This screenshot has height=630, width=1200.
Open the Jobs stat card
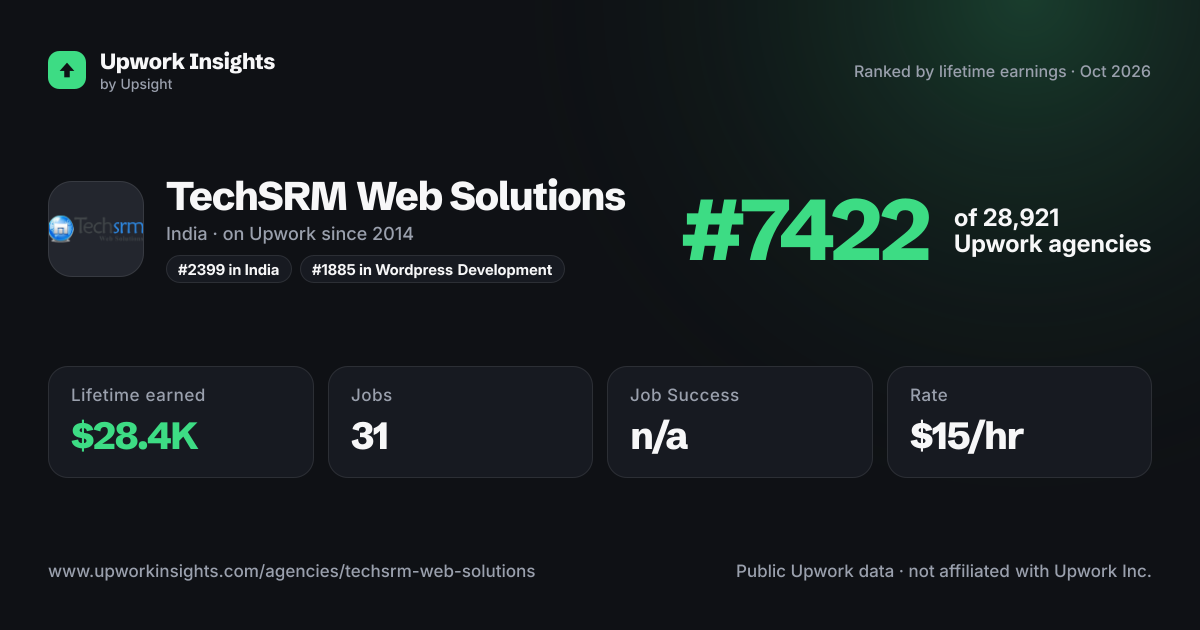(x=461, y=422)
